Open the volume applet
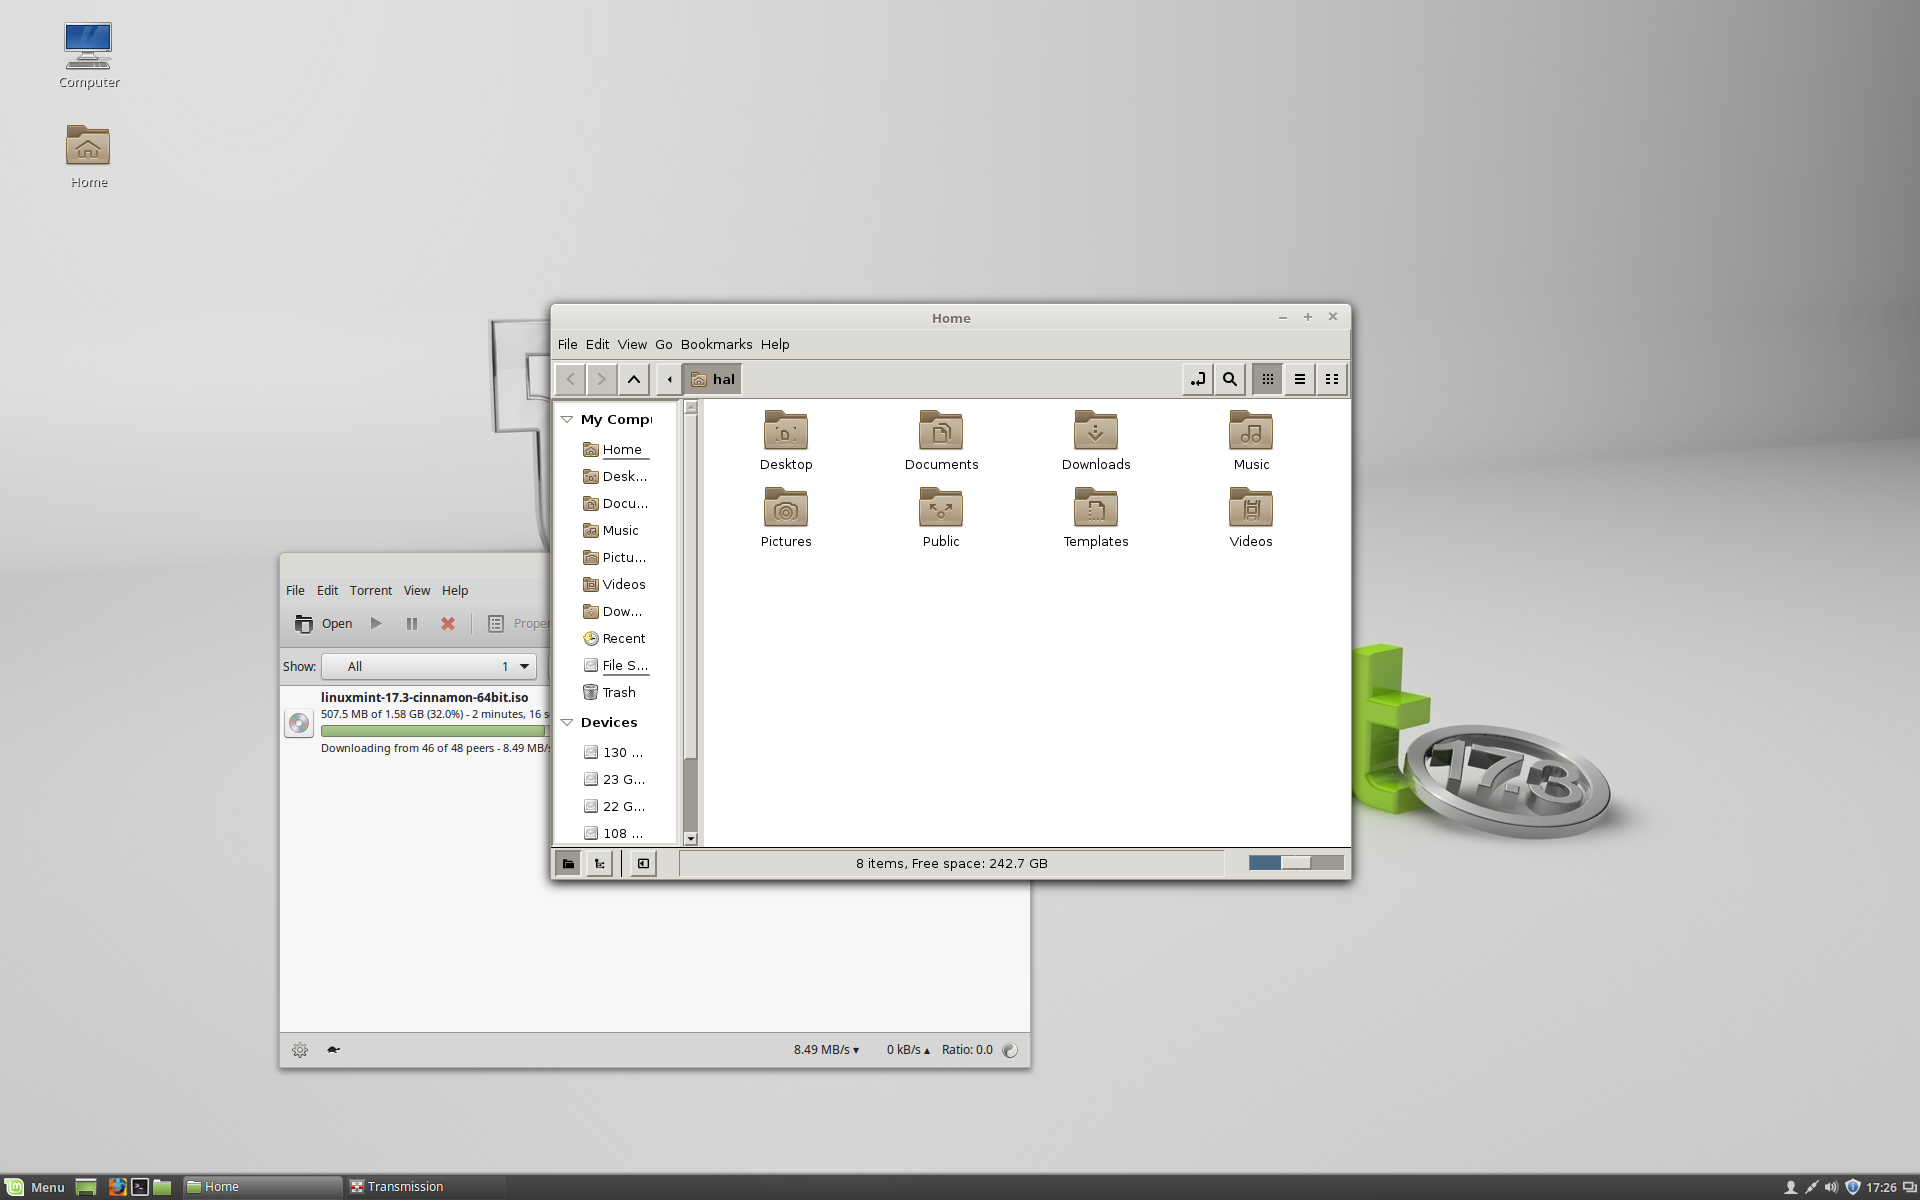Viewport: 1920px width, 1200px height. (x=1831, y=1188)
